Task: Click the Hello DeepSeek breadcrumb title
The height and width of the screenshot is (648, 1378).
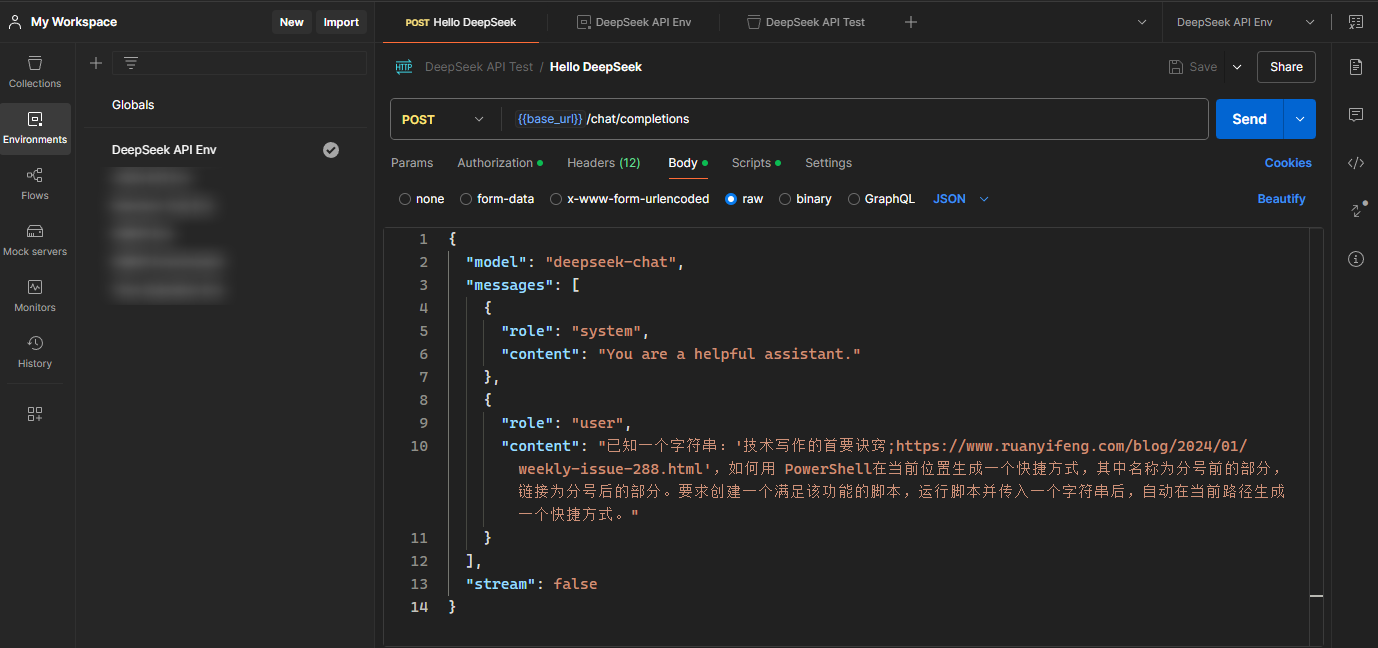Action: tap(596, 67)
